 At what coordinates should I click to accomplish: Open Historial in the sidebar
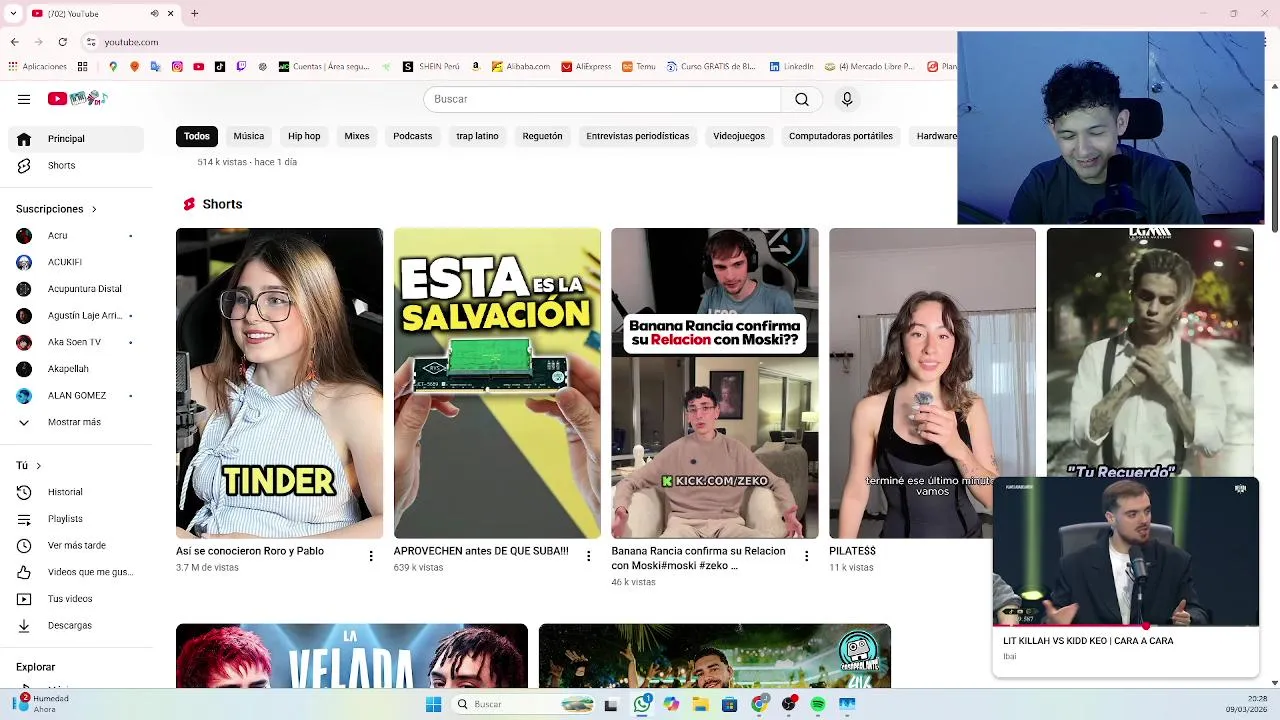point(76,492)
